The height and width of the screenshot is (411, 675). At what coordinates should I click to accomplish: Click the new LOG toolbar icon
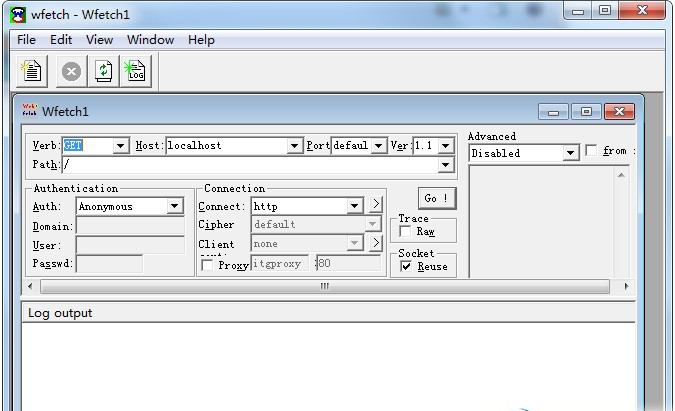tap(136, 71)
